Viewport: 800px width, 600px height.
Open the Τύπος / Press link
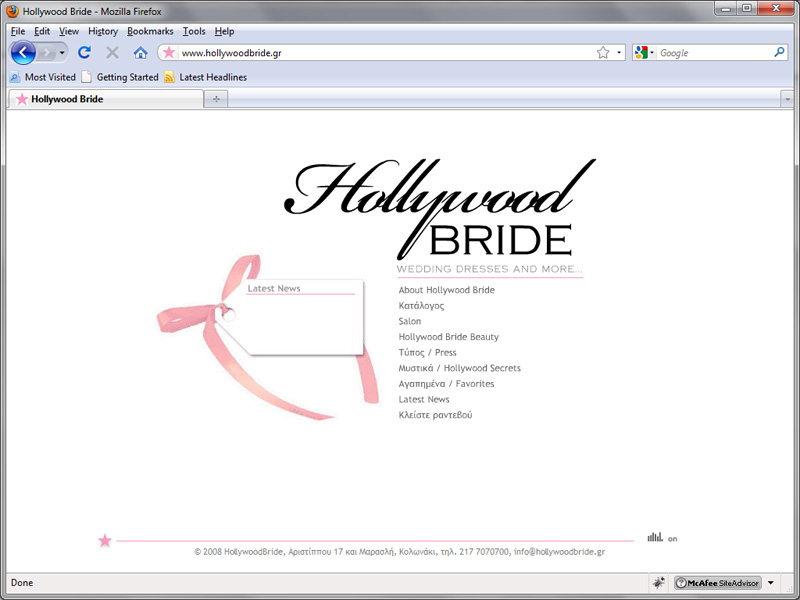pyautogui.click(x=427, y=353)
